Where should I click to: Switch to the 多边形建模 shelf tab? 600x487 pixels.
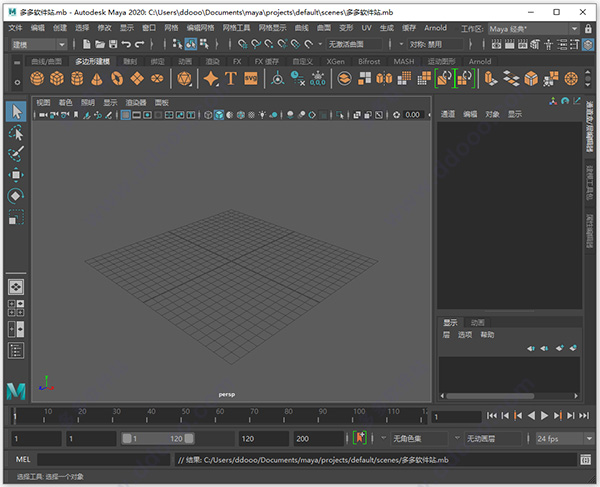point(90,61)
